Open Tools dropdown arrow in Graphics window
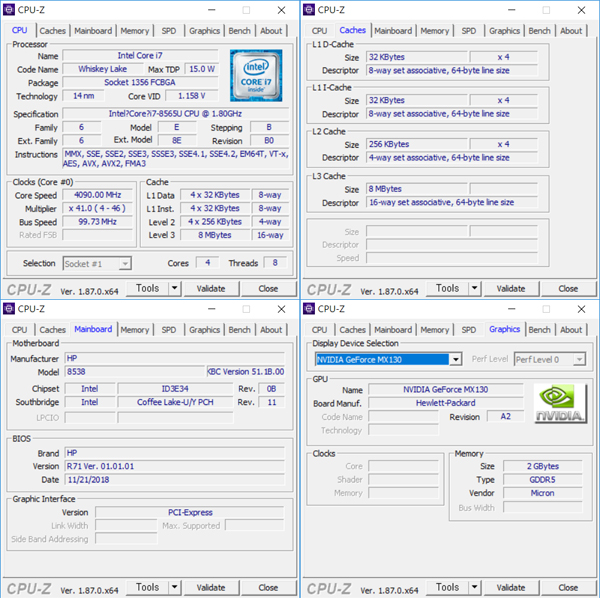Screen dimensions: 600x598 (474, 587)
